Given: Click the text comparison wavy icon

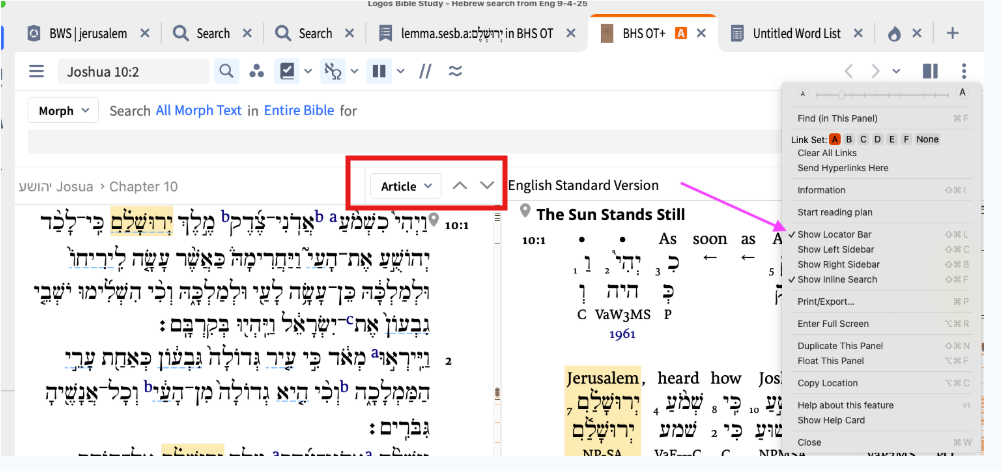Looking at the screenshot, I should 455,72.
